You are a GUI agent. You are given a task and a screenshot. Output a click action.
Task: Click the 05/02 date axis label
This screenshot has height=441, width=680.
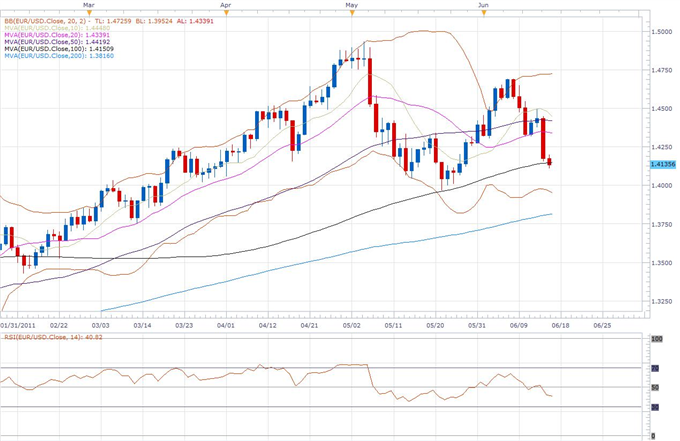coord(351,325)
